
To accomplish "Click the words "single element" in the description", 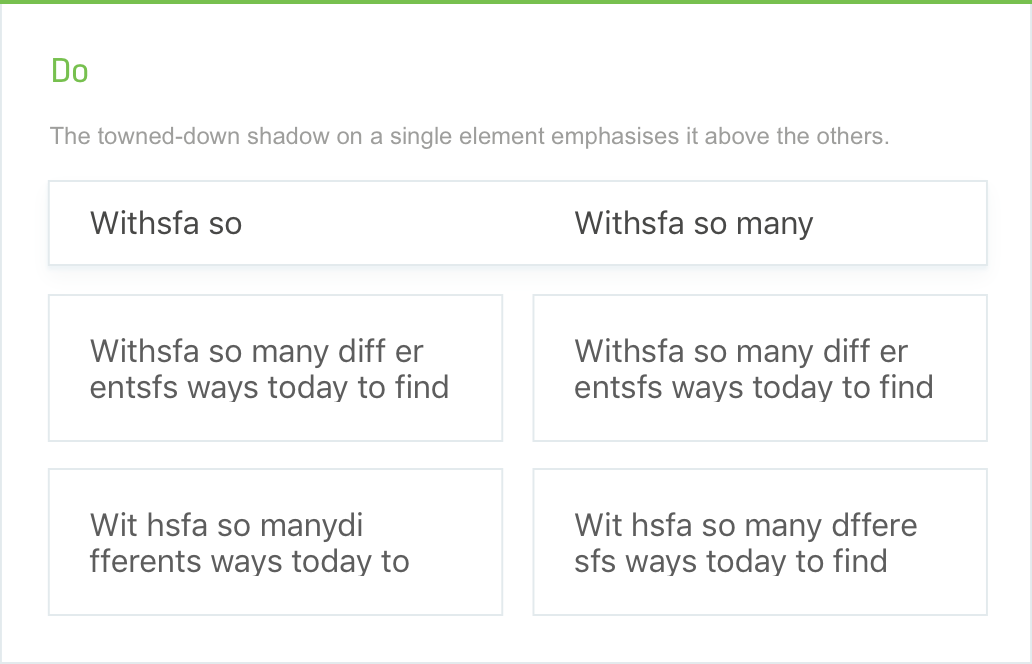I will 467,137.
